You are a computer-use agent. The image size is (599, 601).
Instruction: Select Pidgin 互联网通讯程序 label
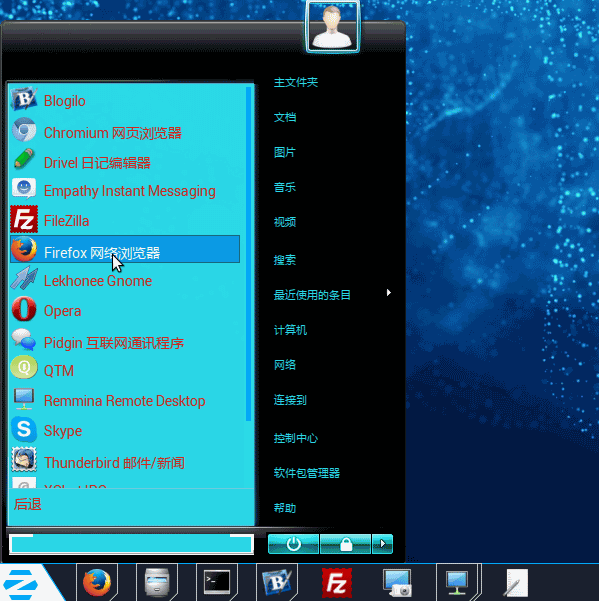coord(114,343)
